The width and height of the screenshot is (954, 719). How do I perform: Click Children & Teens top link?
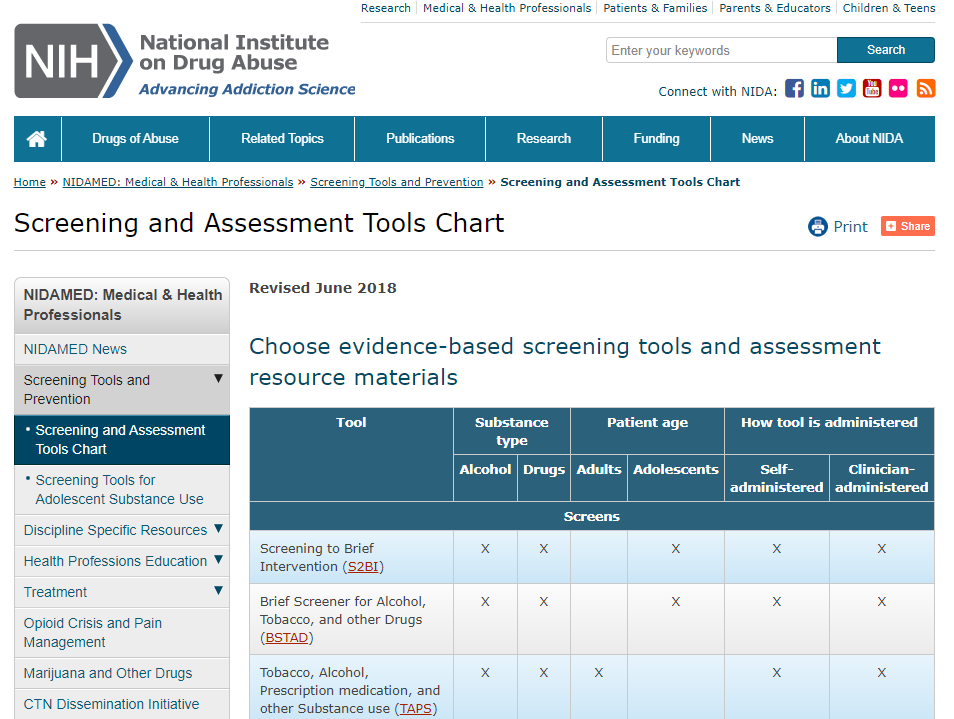coord(889,8)
